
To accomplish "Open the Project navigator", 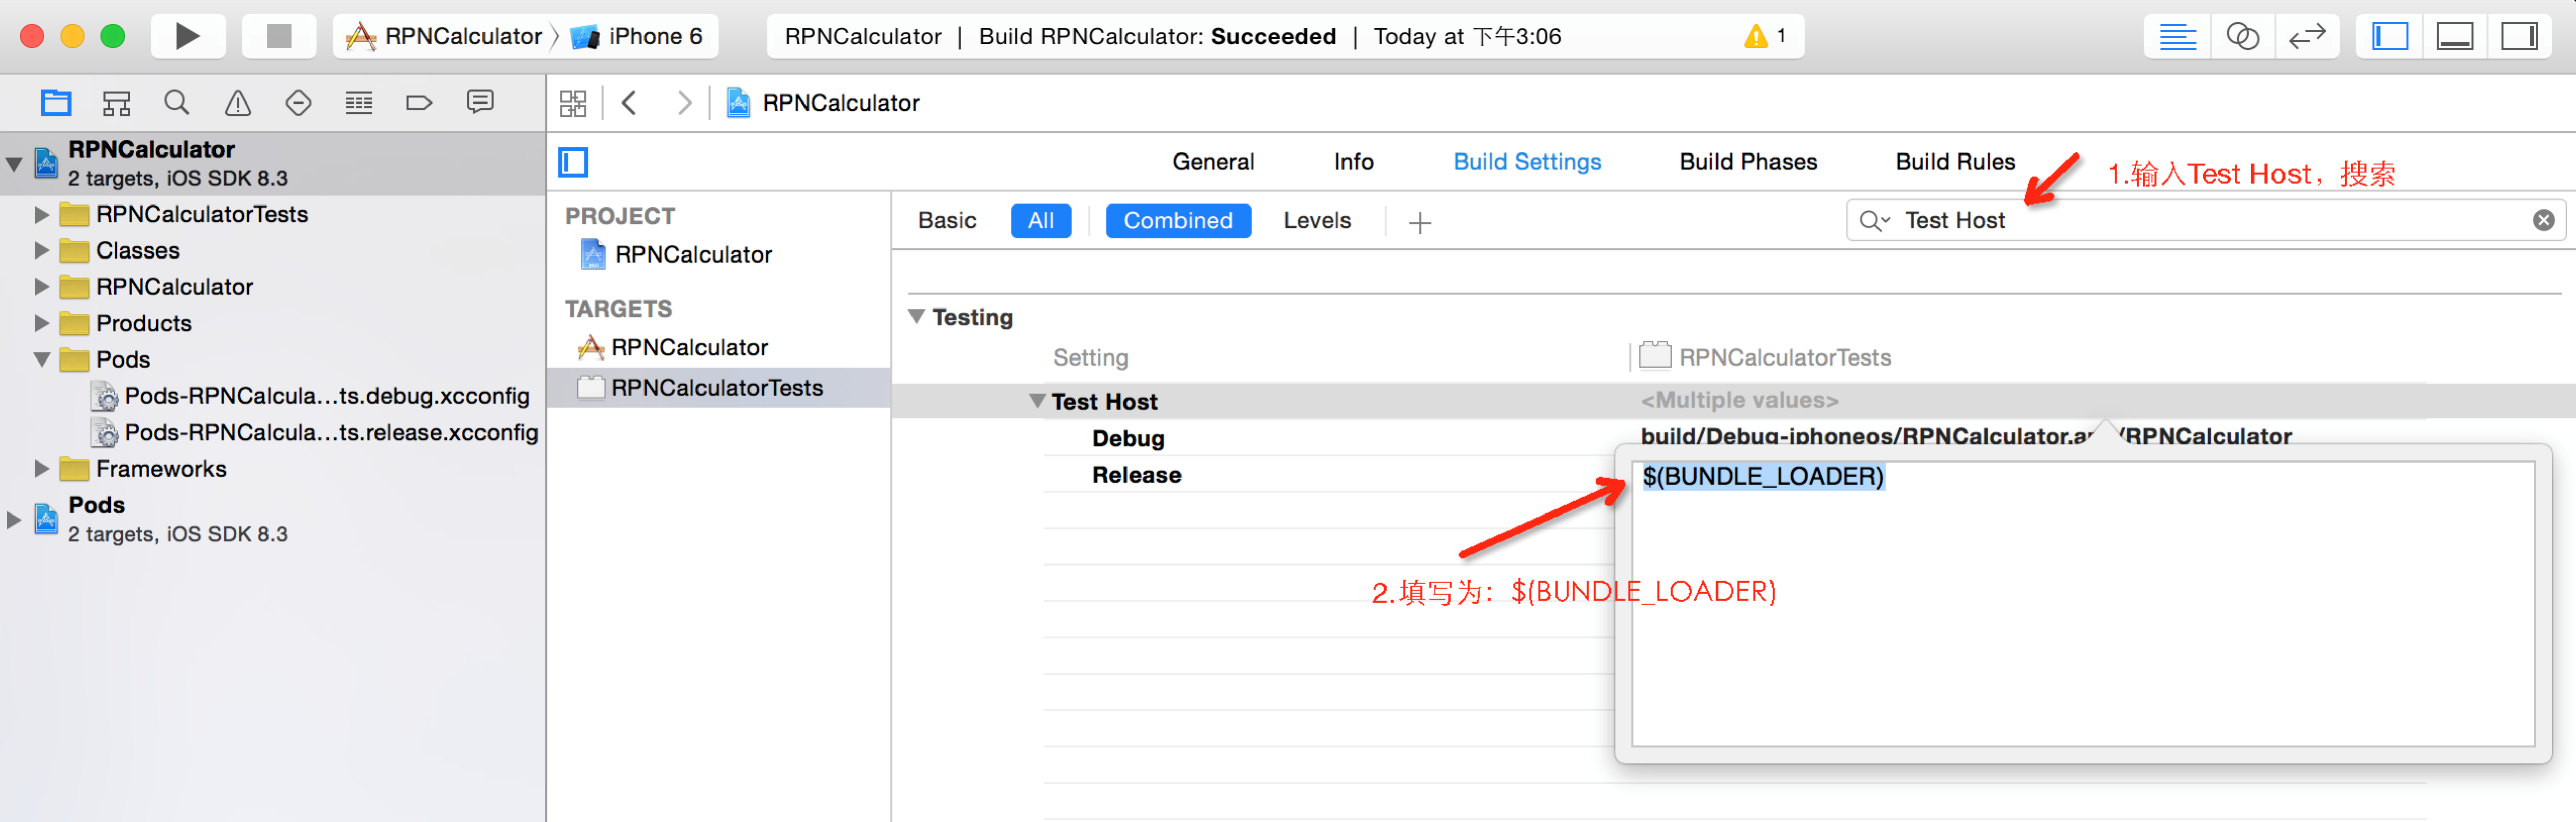I will (56, 102).
